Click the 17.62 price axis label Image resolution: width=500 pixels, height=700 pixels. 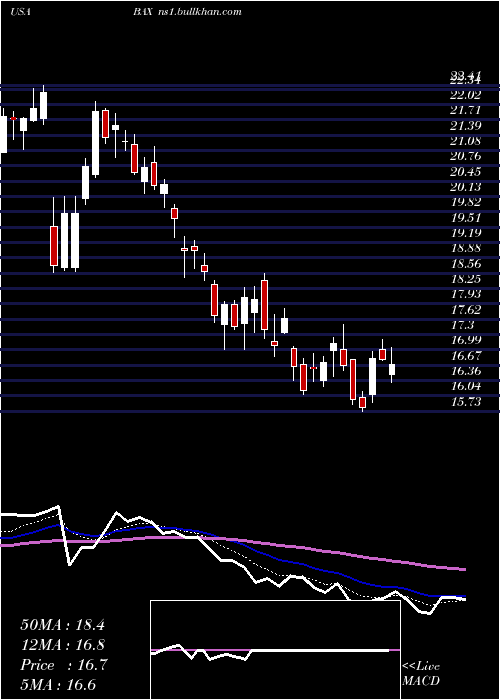pyautogui.click(x=465, y=310)
